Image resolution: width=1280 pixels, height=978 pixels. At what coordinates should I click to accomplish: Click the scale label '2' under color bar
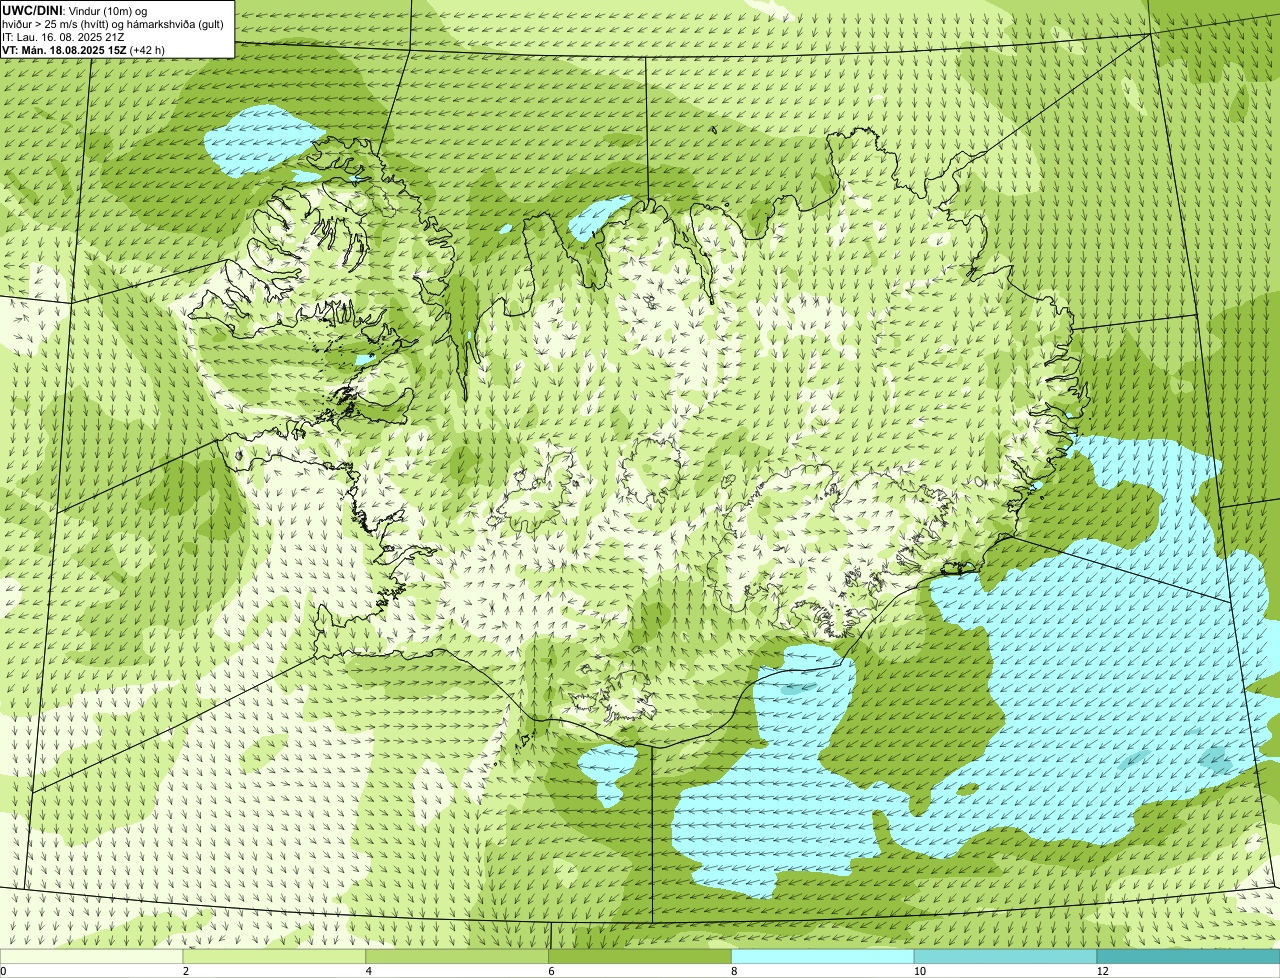186,971
